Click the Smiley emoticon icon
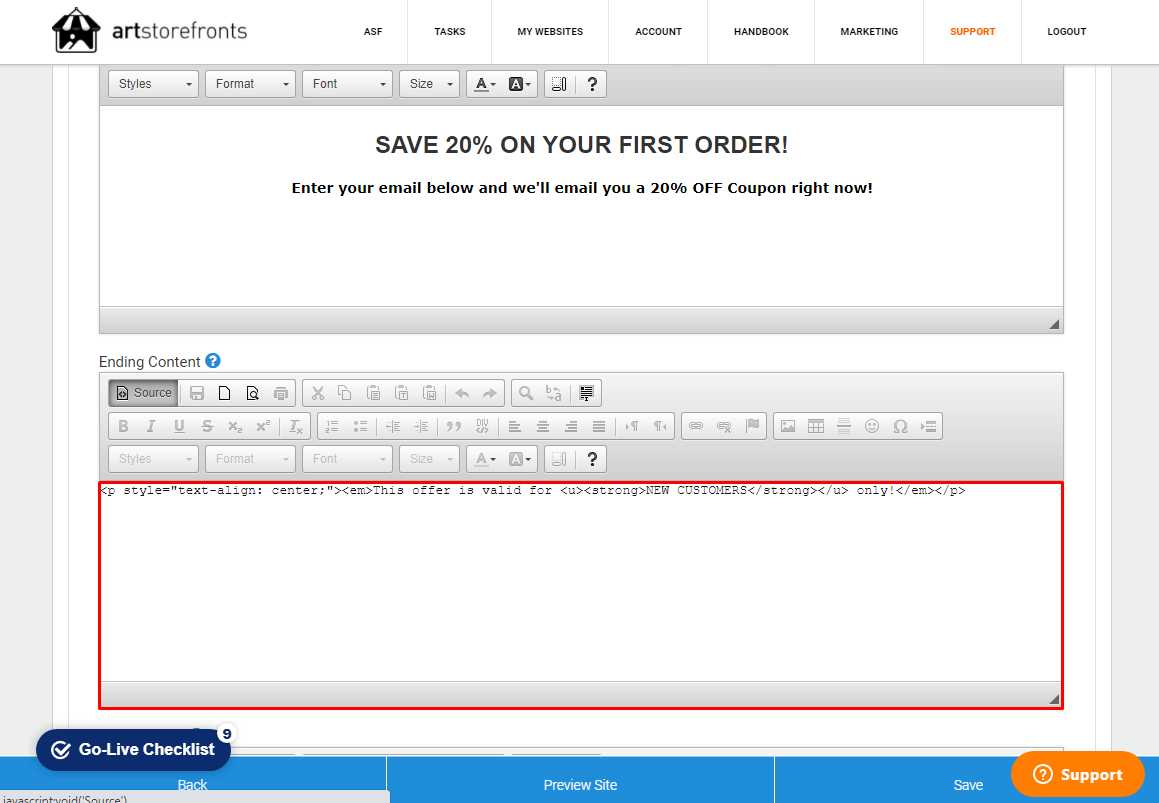The image size is (1159, 803). pyautogui.click(x=872, y=426)
